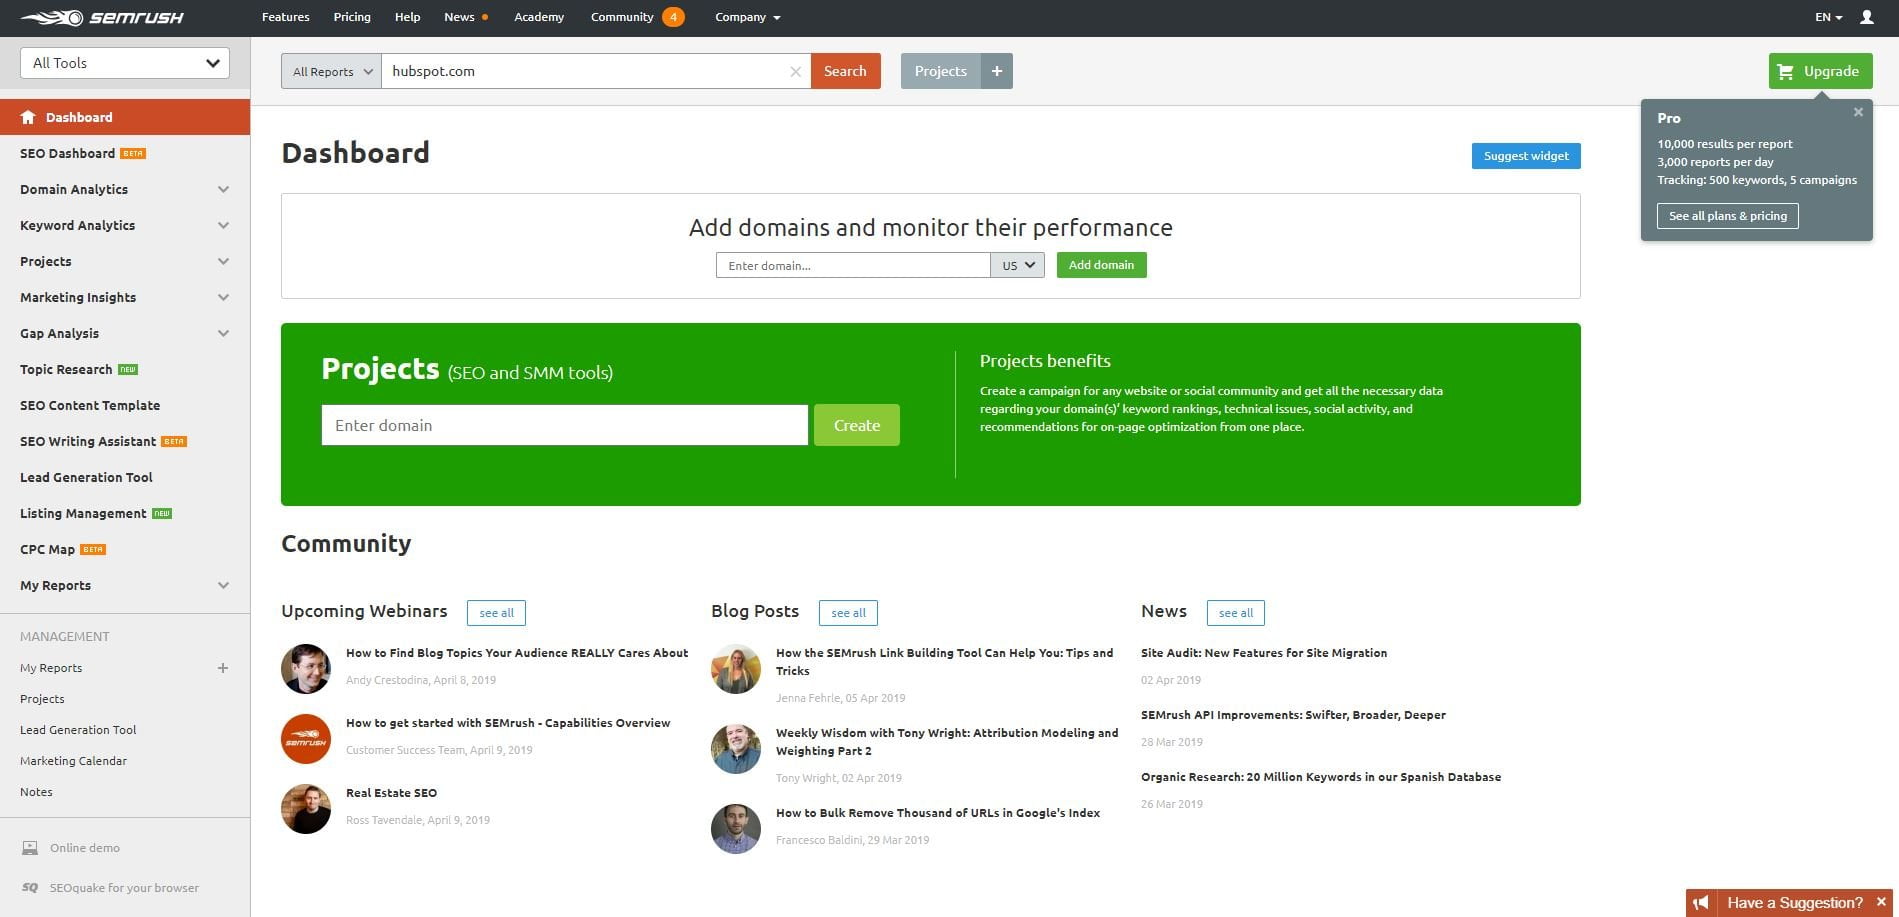
Task: Open Francesco Baldini blog post avatar
Action: 736,829
